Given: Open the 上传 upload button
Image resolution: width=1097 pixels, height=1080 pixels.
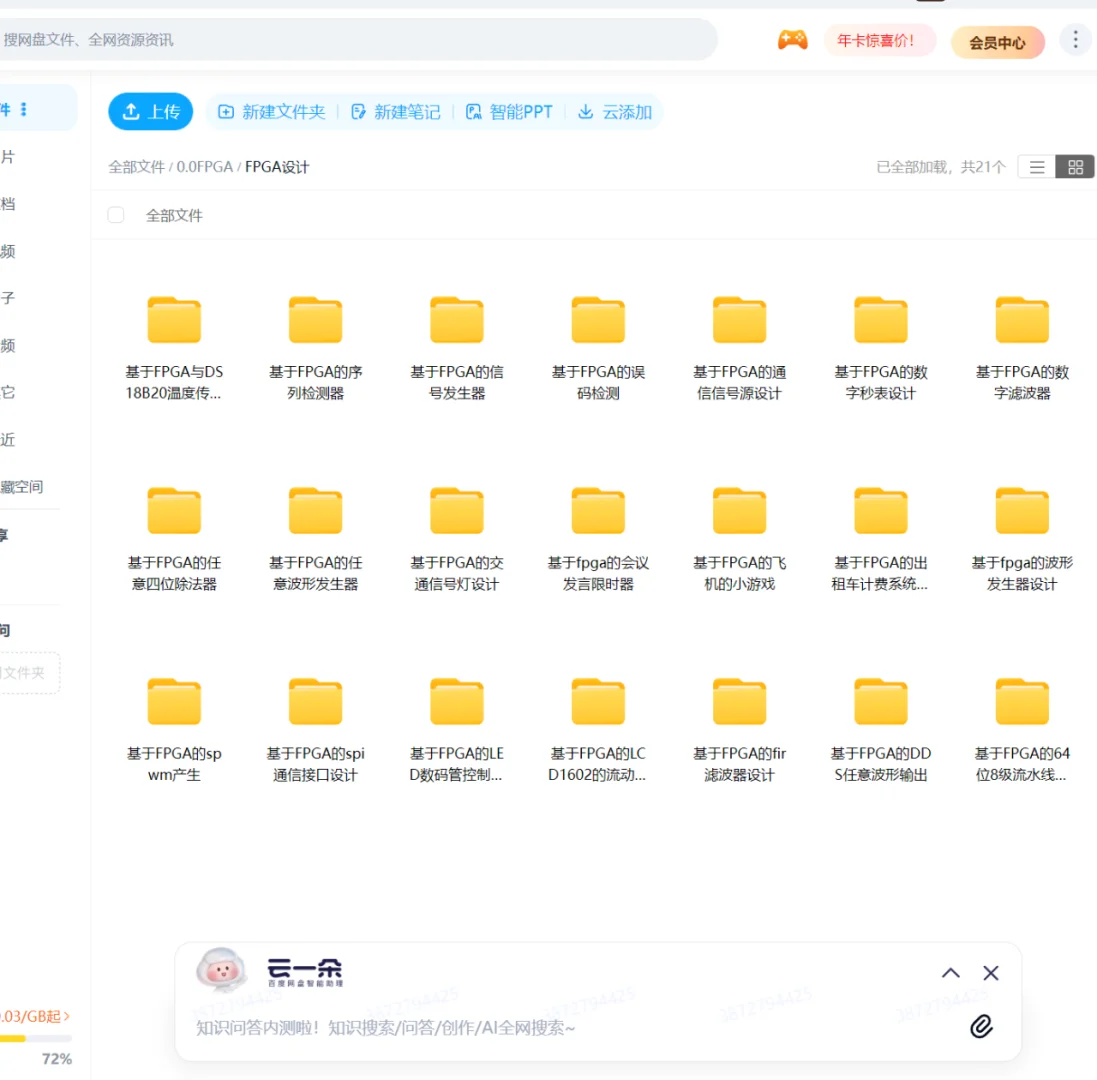Looking at the screenshot, I should pos(150,112).
